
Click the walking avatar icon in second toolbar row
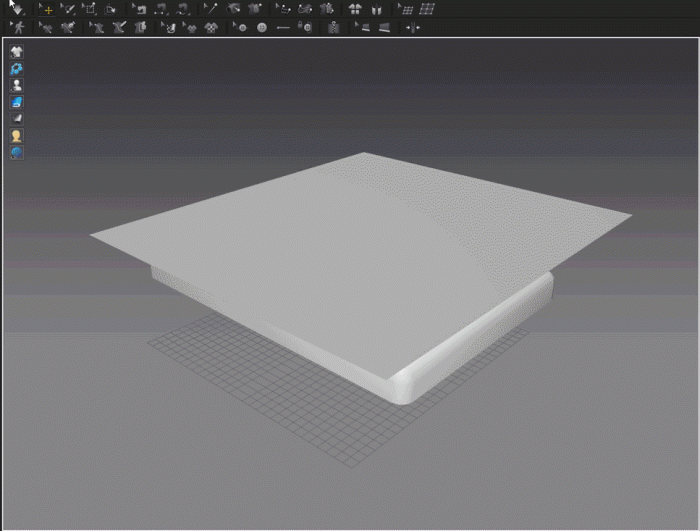tap(18, 27)
